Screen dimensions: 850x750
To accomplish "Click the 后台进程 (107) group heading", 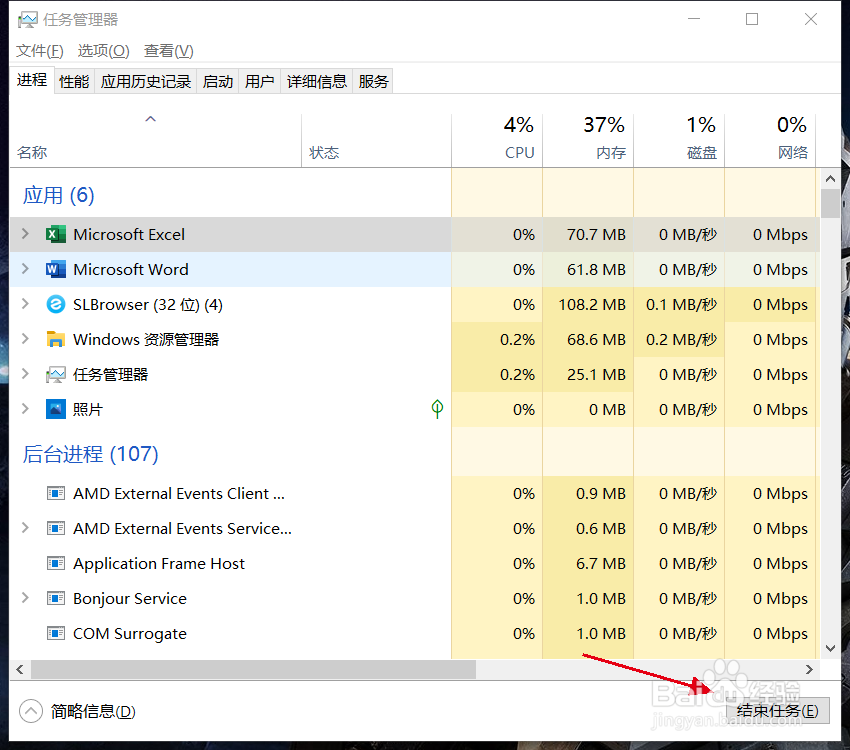I will pyautogui.click(x=91, y=454).
